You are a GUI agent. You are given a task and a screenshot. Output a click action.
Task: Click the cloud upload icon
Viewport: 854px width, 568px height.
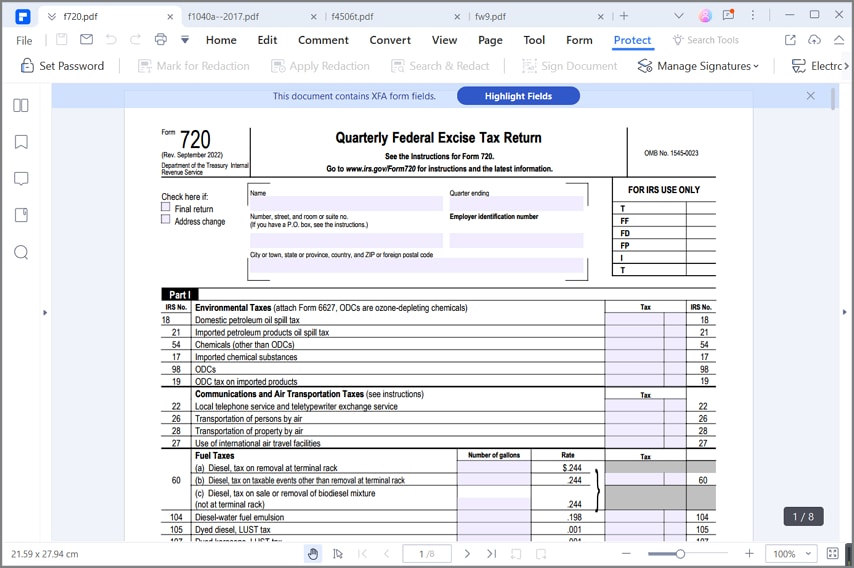[x=814, y=40]
